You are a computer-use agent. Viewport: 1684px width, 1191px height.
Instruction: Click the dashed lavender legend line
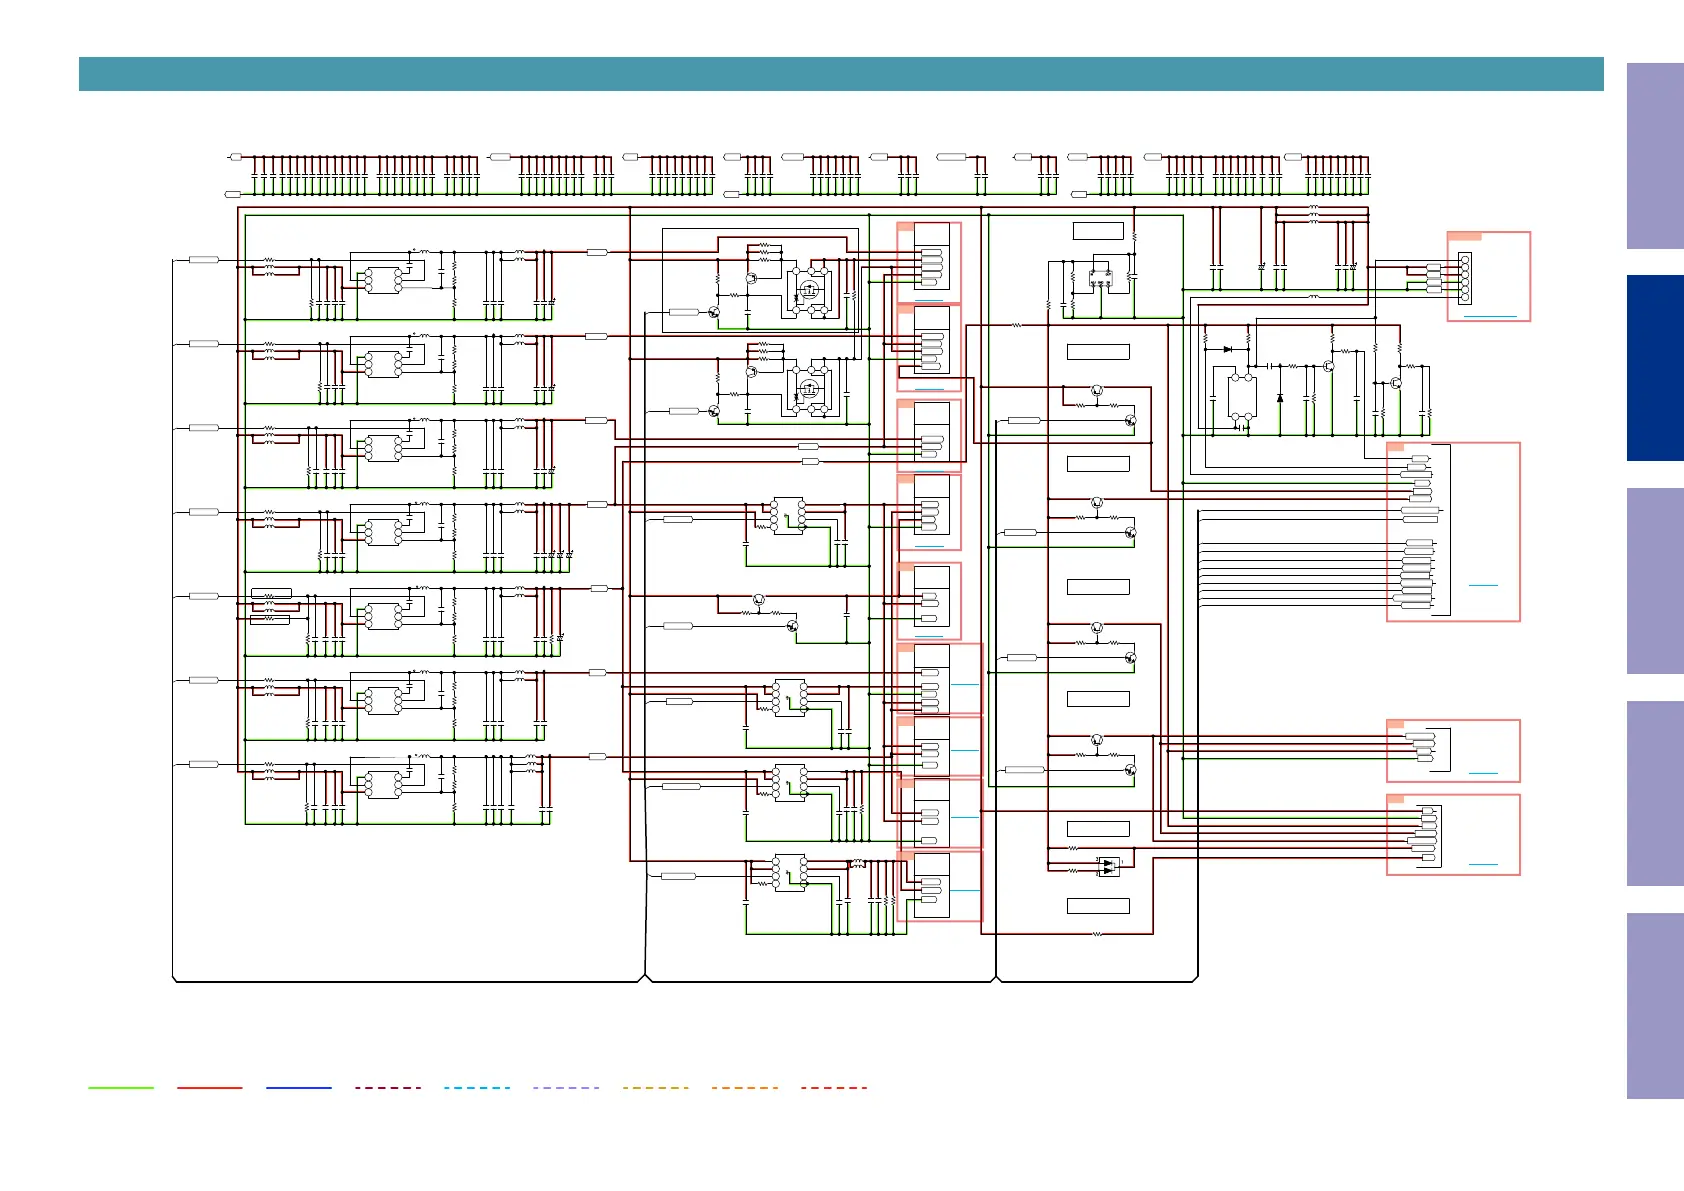(x=566, y=1087)
